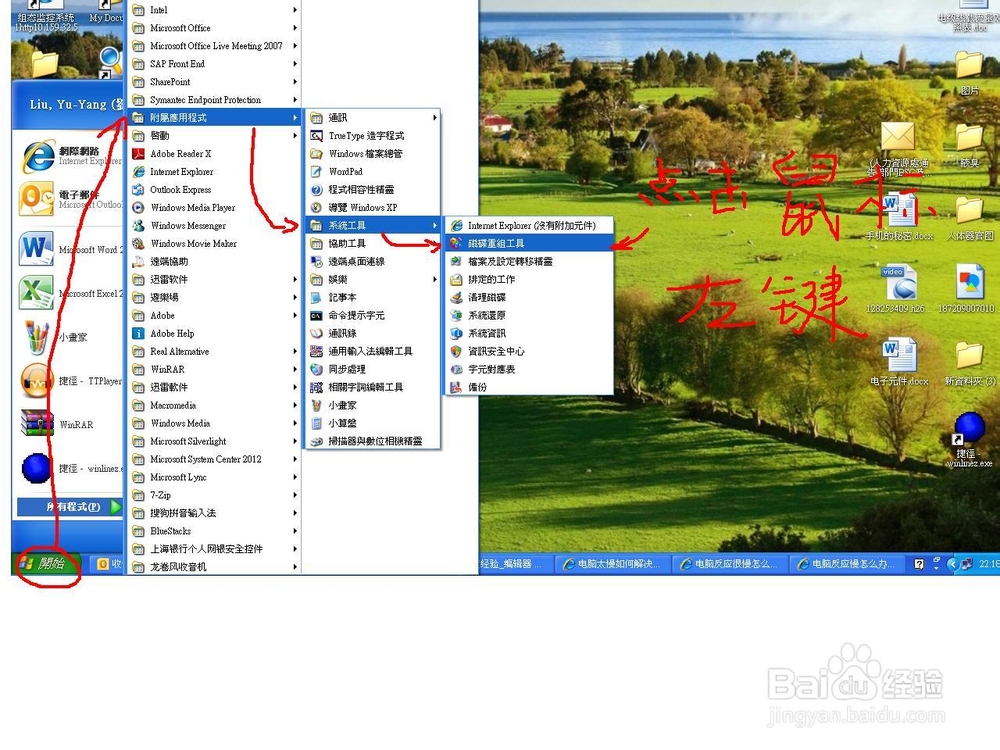Expand the SAP Front End group

point(214,64)
